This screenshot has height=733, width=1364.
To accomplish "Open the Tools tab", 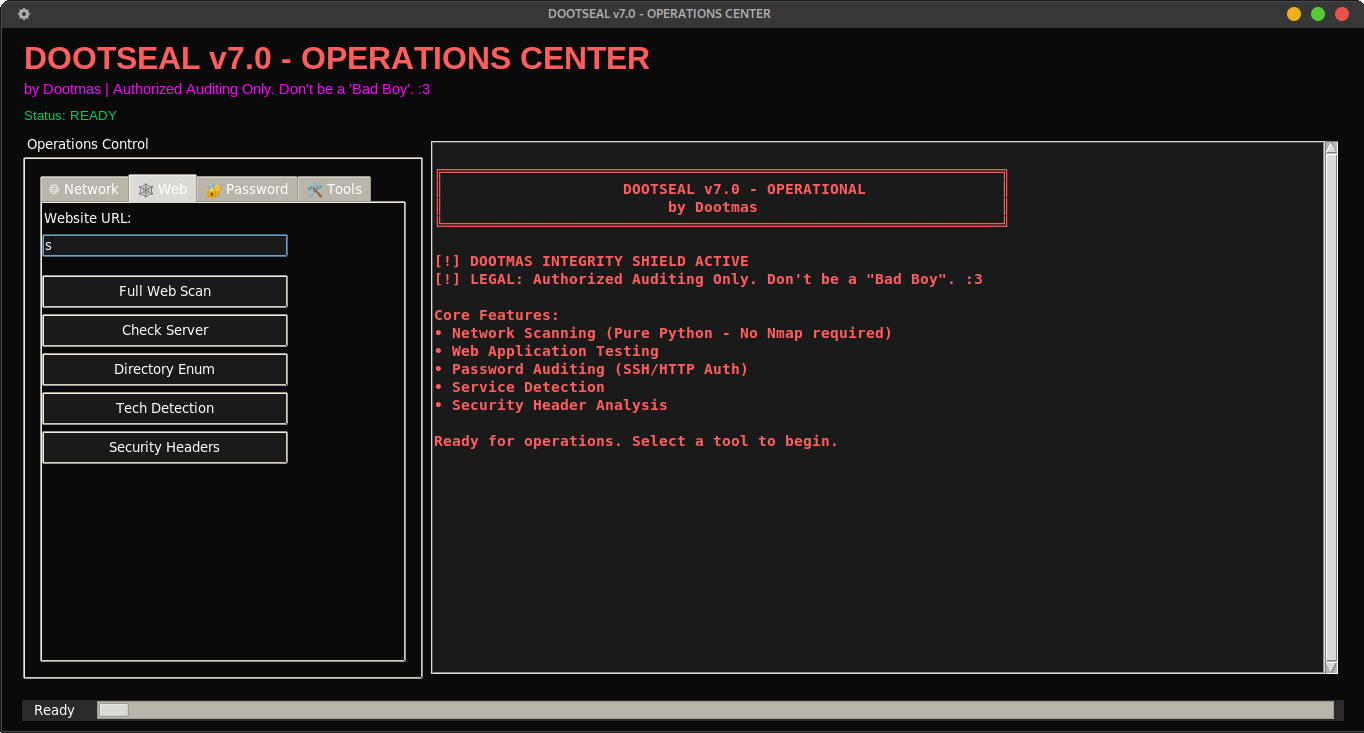I will (335, 188).
